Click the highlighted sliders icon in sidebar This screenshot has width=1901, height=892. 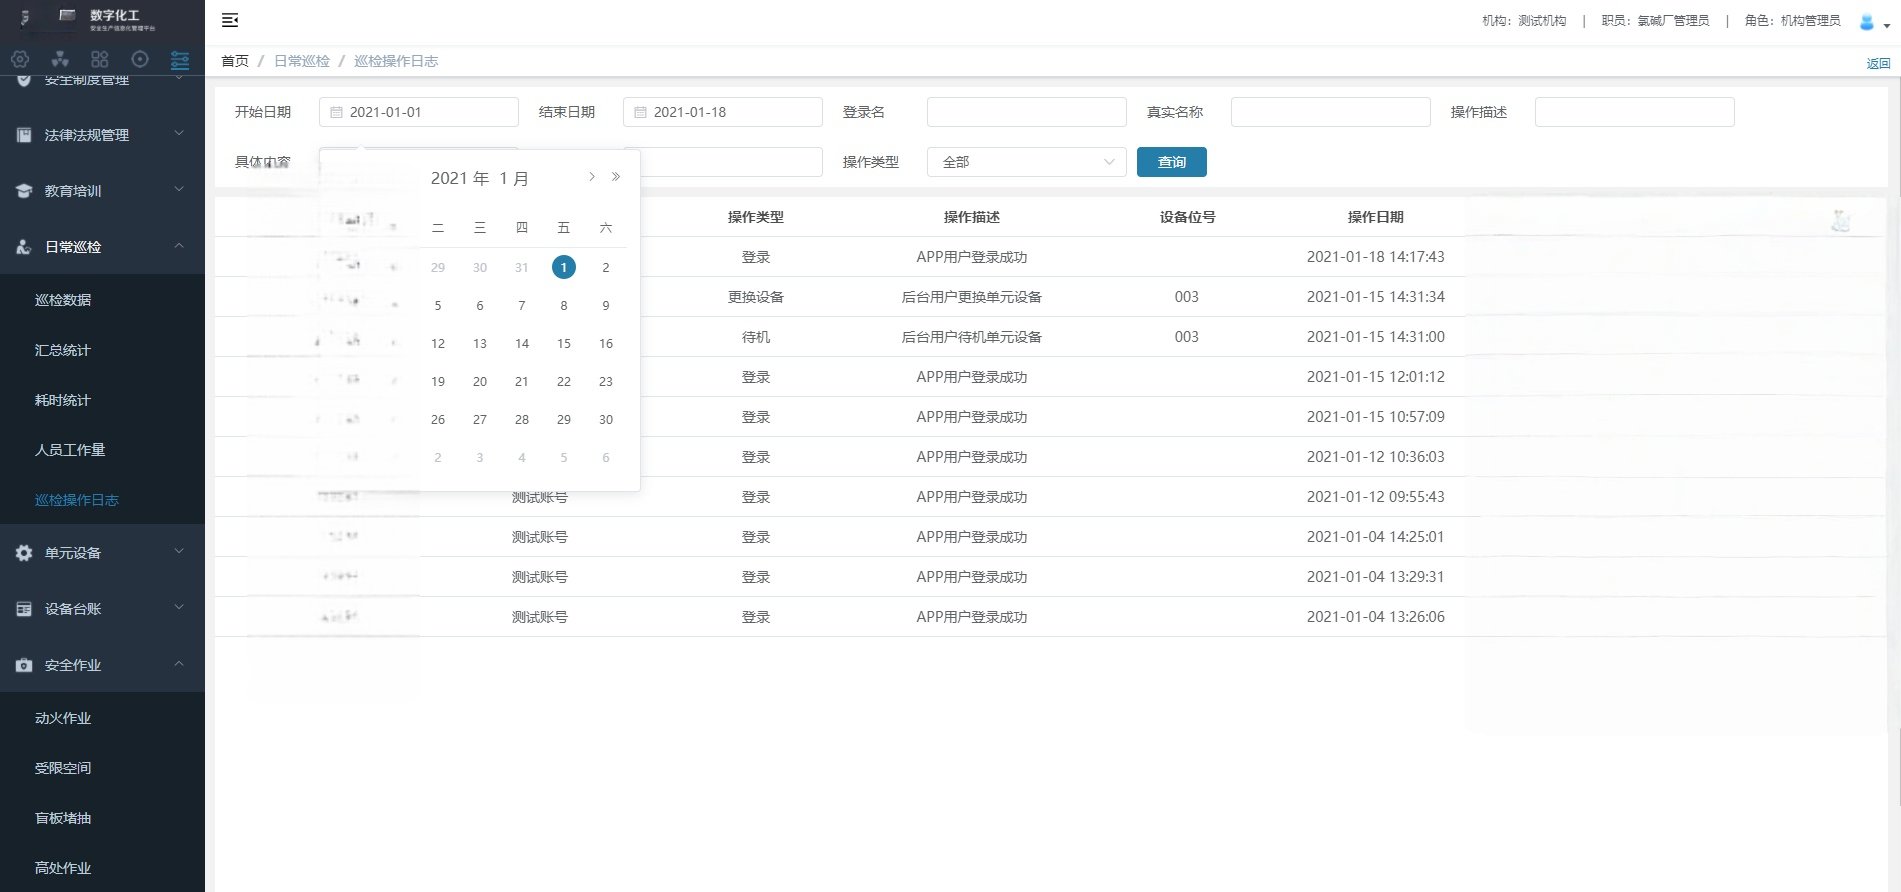(180, 60)
